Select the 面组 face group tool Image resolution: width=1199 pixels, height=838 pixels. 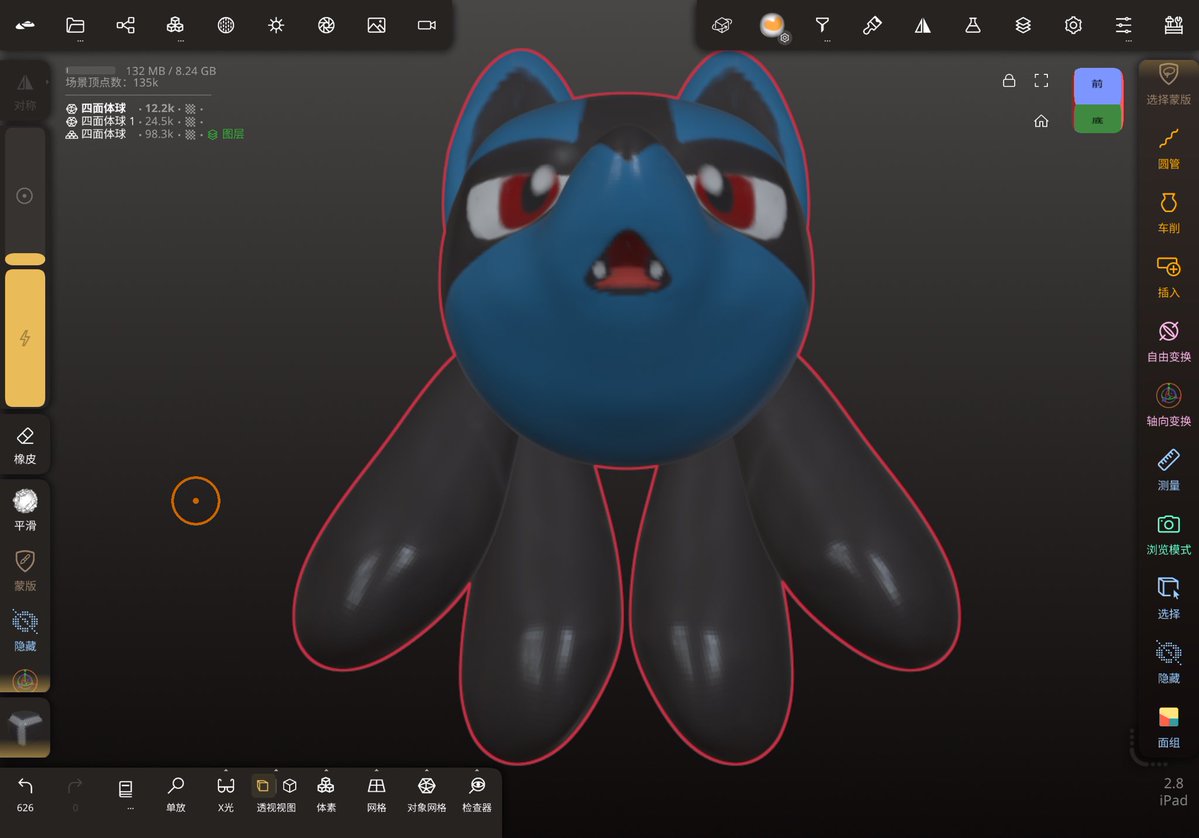coord(1168,726)
